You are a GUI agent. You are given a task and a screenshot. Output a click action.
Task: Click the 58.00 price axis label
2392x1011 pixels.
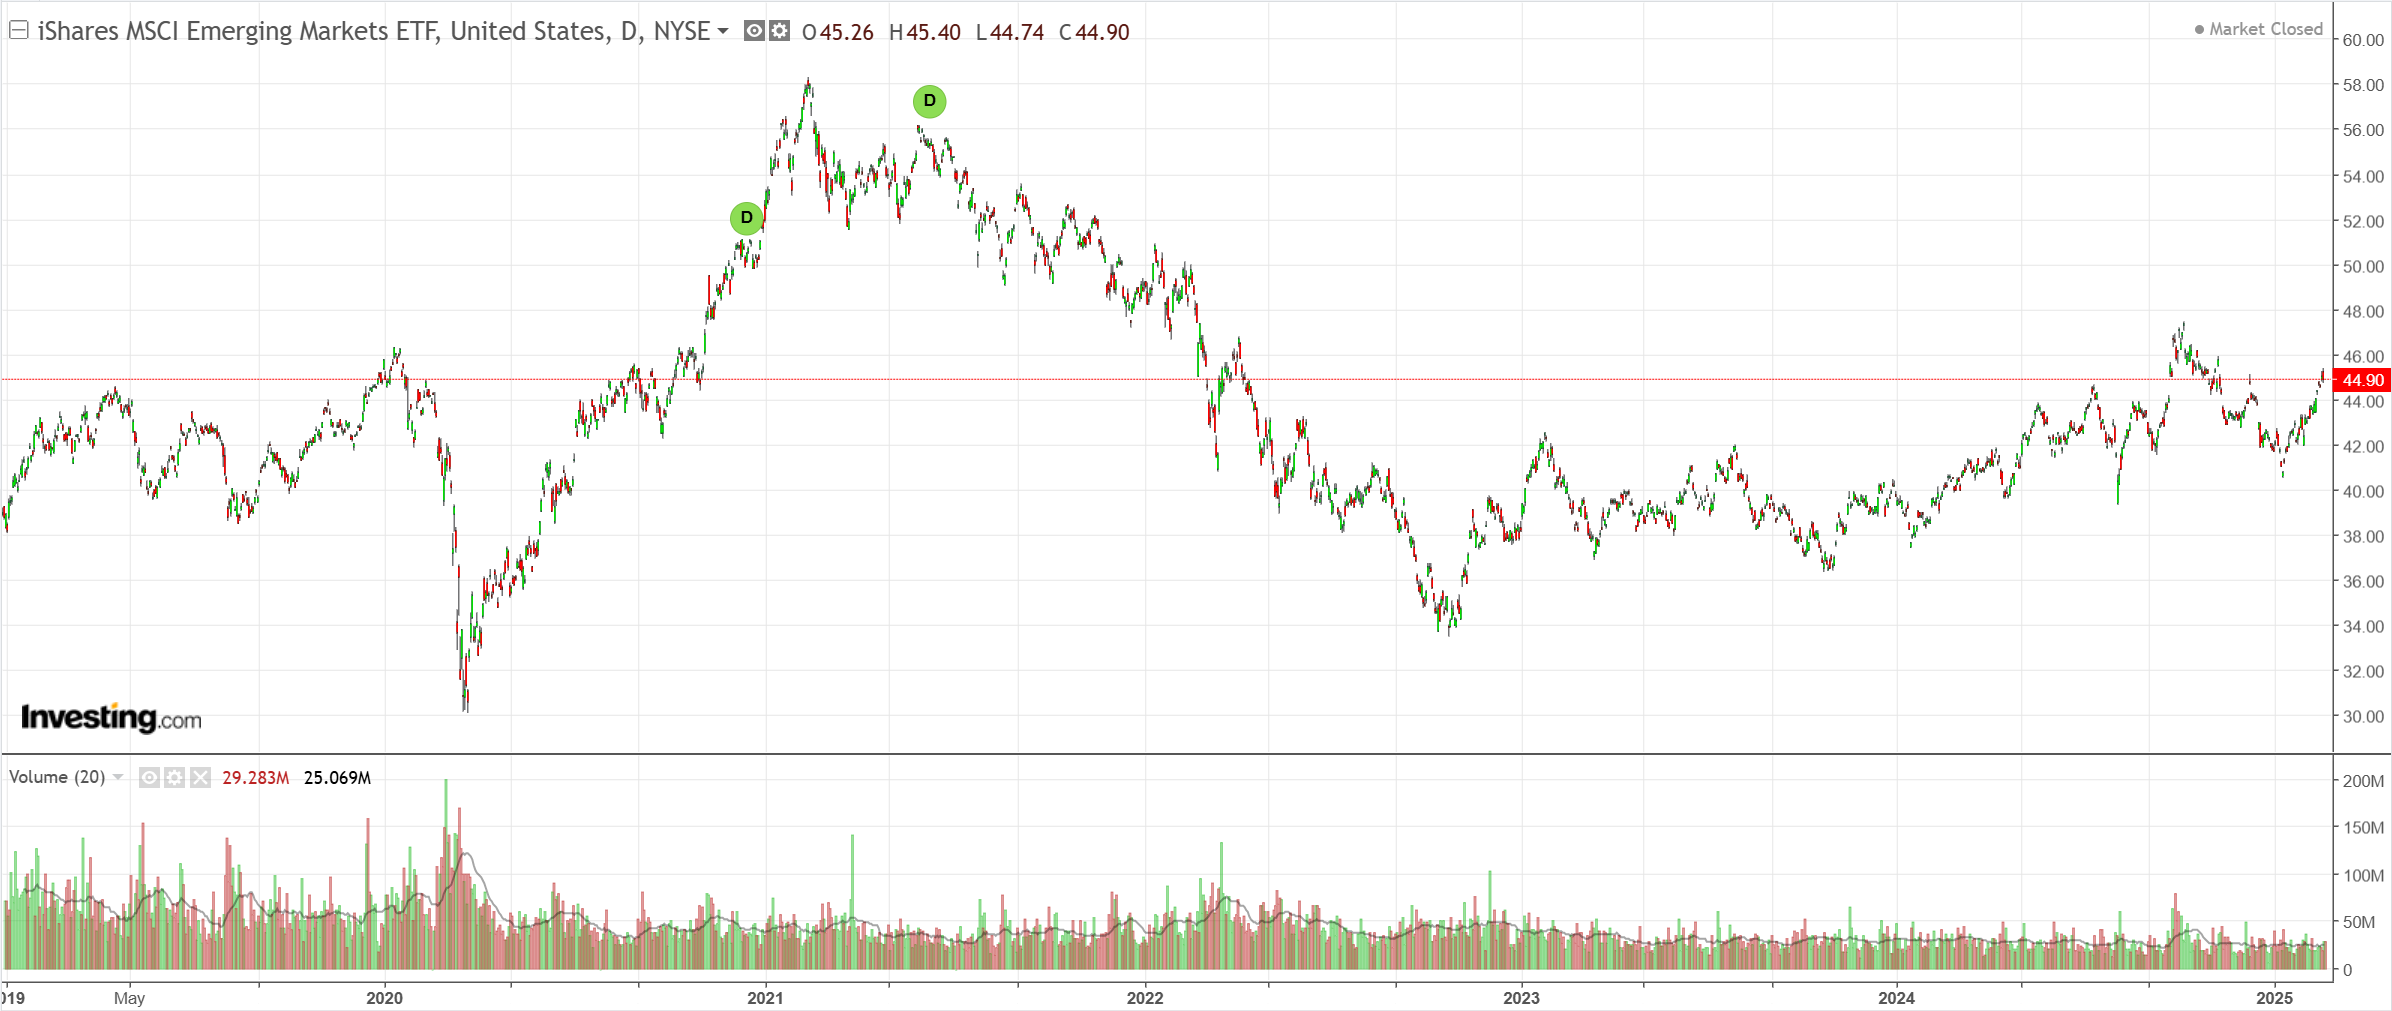point(2363,85)
